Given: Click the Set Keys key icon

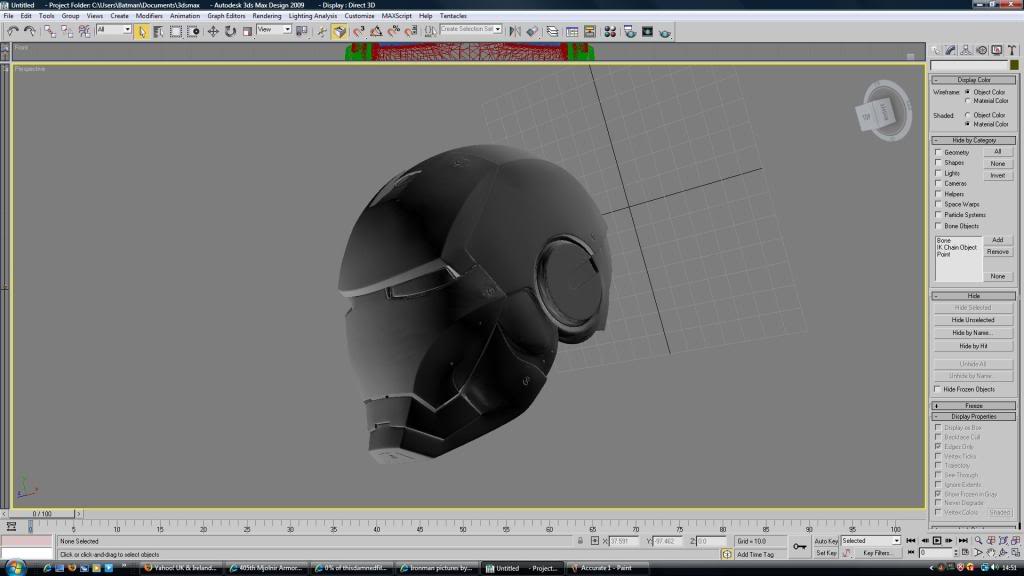Looking at the screenshot, I should tap(799, 546).
